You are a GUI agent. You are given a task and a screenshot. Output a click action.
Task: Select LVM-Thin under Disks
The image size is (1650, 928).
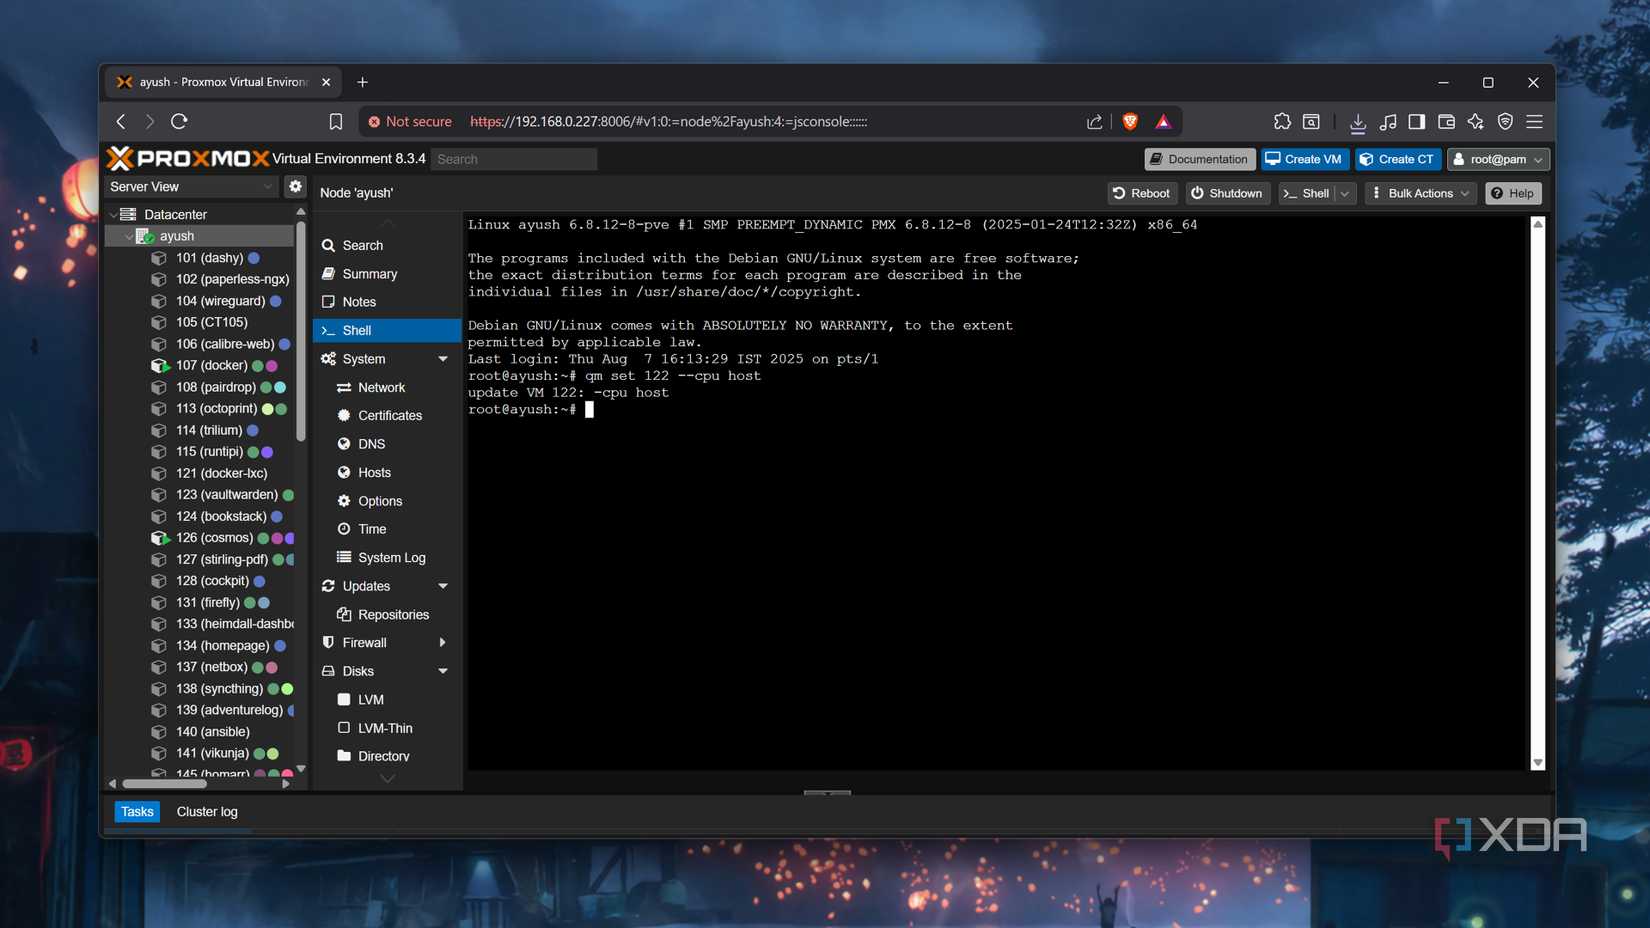pyautogui.click(x=384, y=728)
